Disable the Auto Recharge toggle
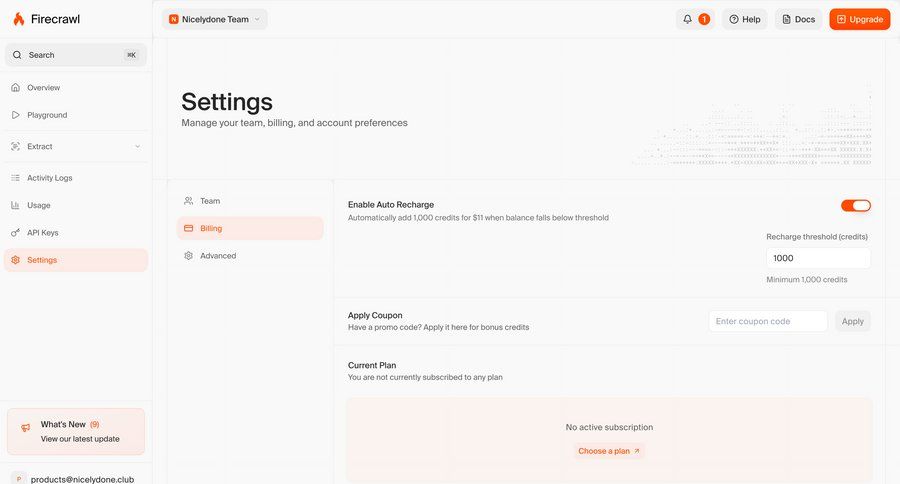900x484 pixels. [x=855, y=205]
